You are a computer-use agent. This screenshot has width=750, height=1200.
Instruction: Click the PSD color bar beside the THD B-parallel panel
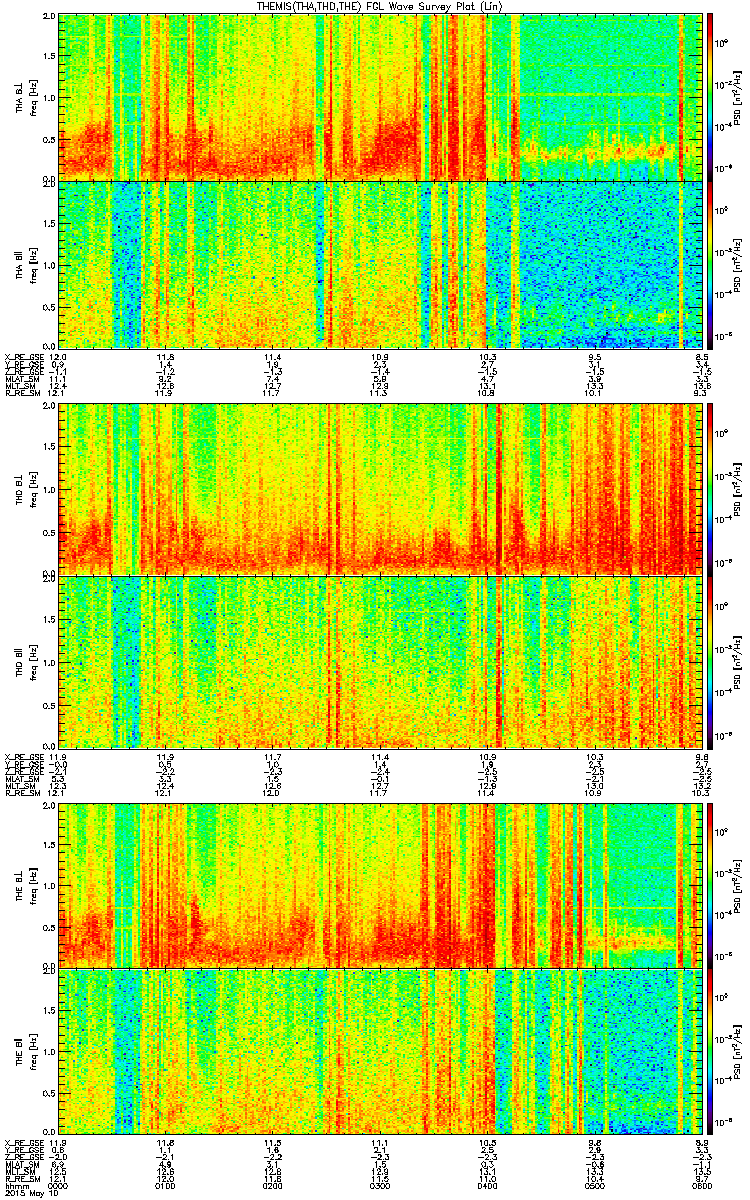[711, 659]
